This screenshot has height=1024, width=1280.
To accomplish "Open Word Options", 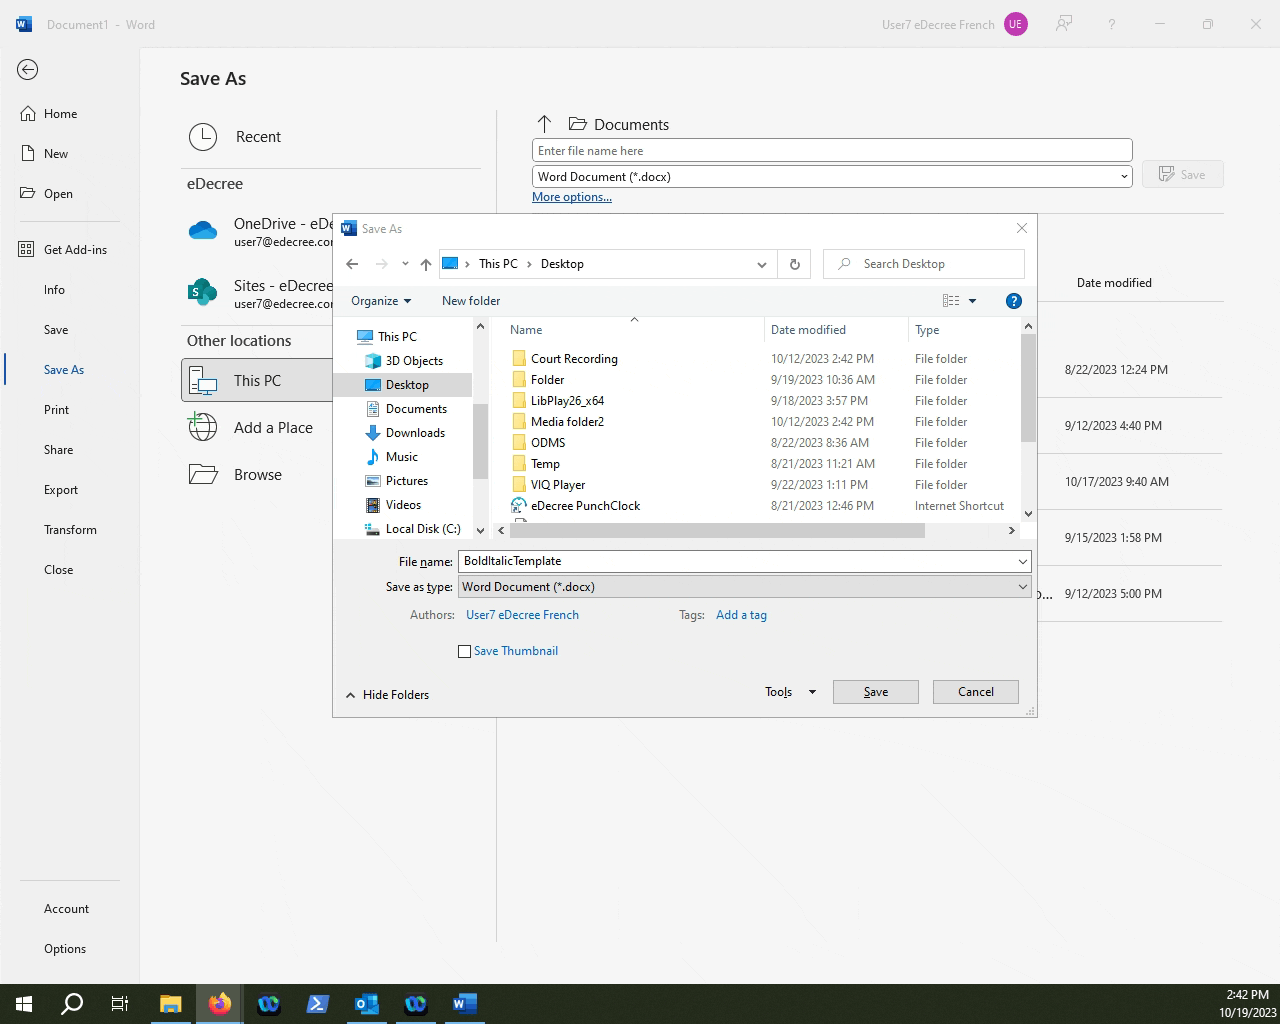I will (65, 949).
